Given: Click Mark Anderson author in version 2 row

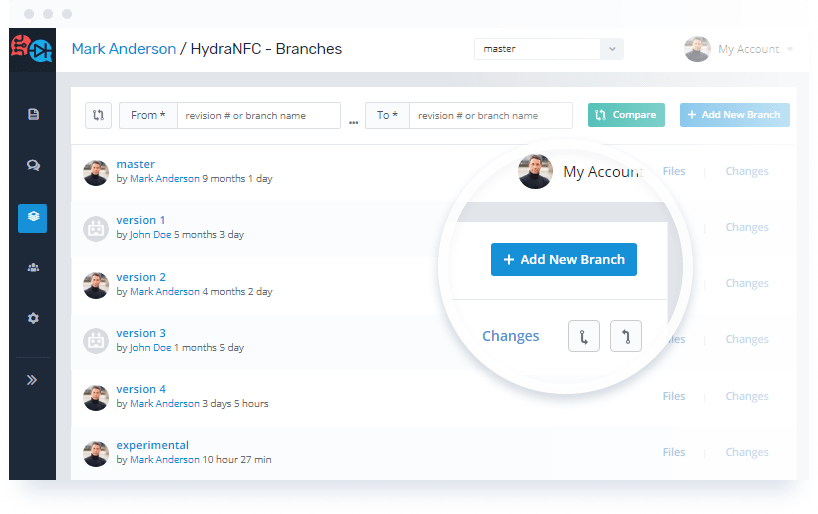Looking at the screenshot, I should tap(165, 292).
